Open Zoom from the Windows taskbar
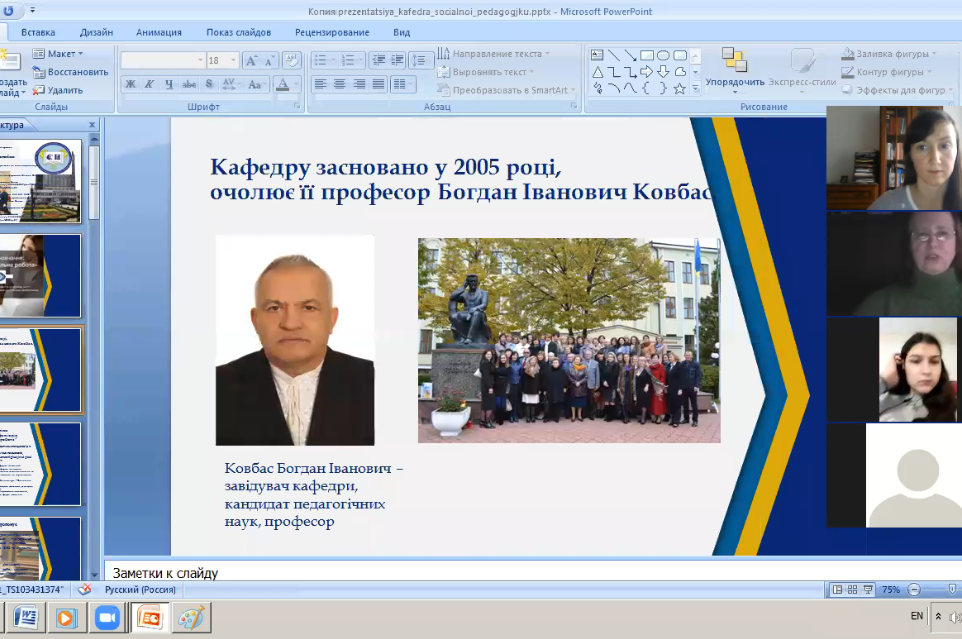This screenshot has width=962, height=639. [107, 618]
